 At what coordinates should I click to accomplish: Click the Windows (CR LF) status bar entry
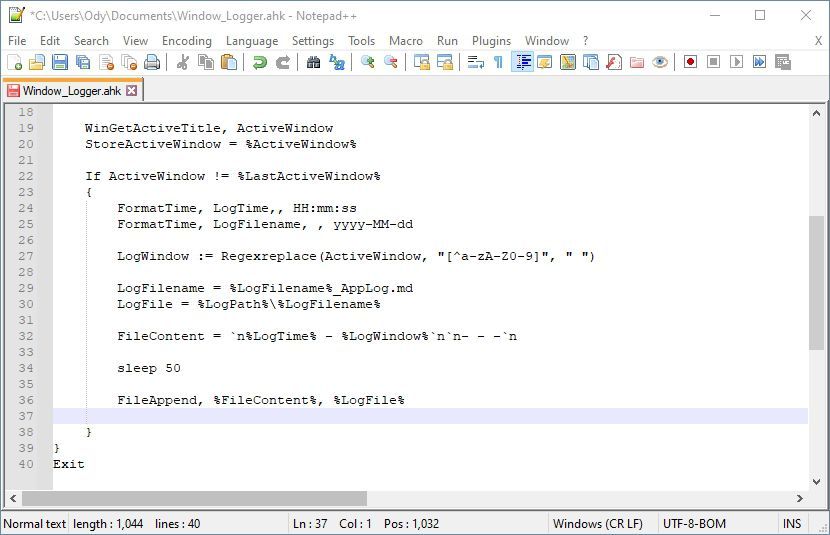coord(598,524)
